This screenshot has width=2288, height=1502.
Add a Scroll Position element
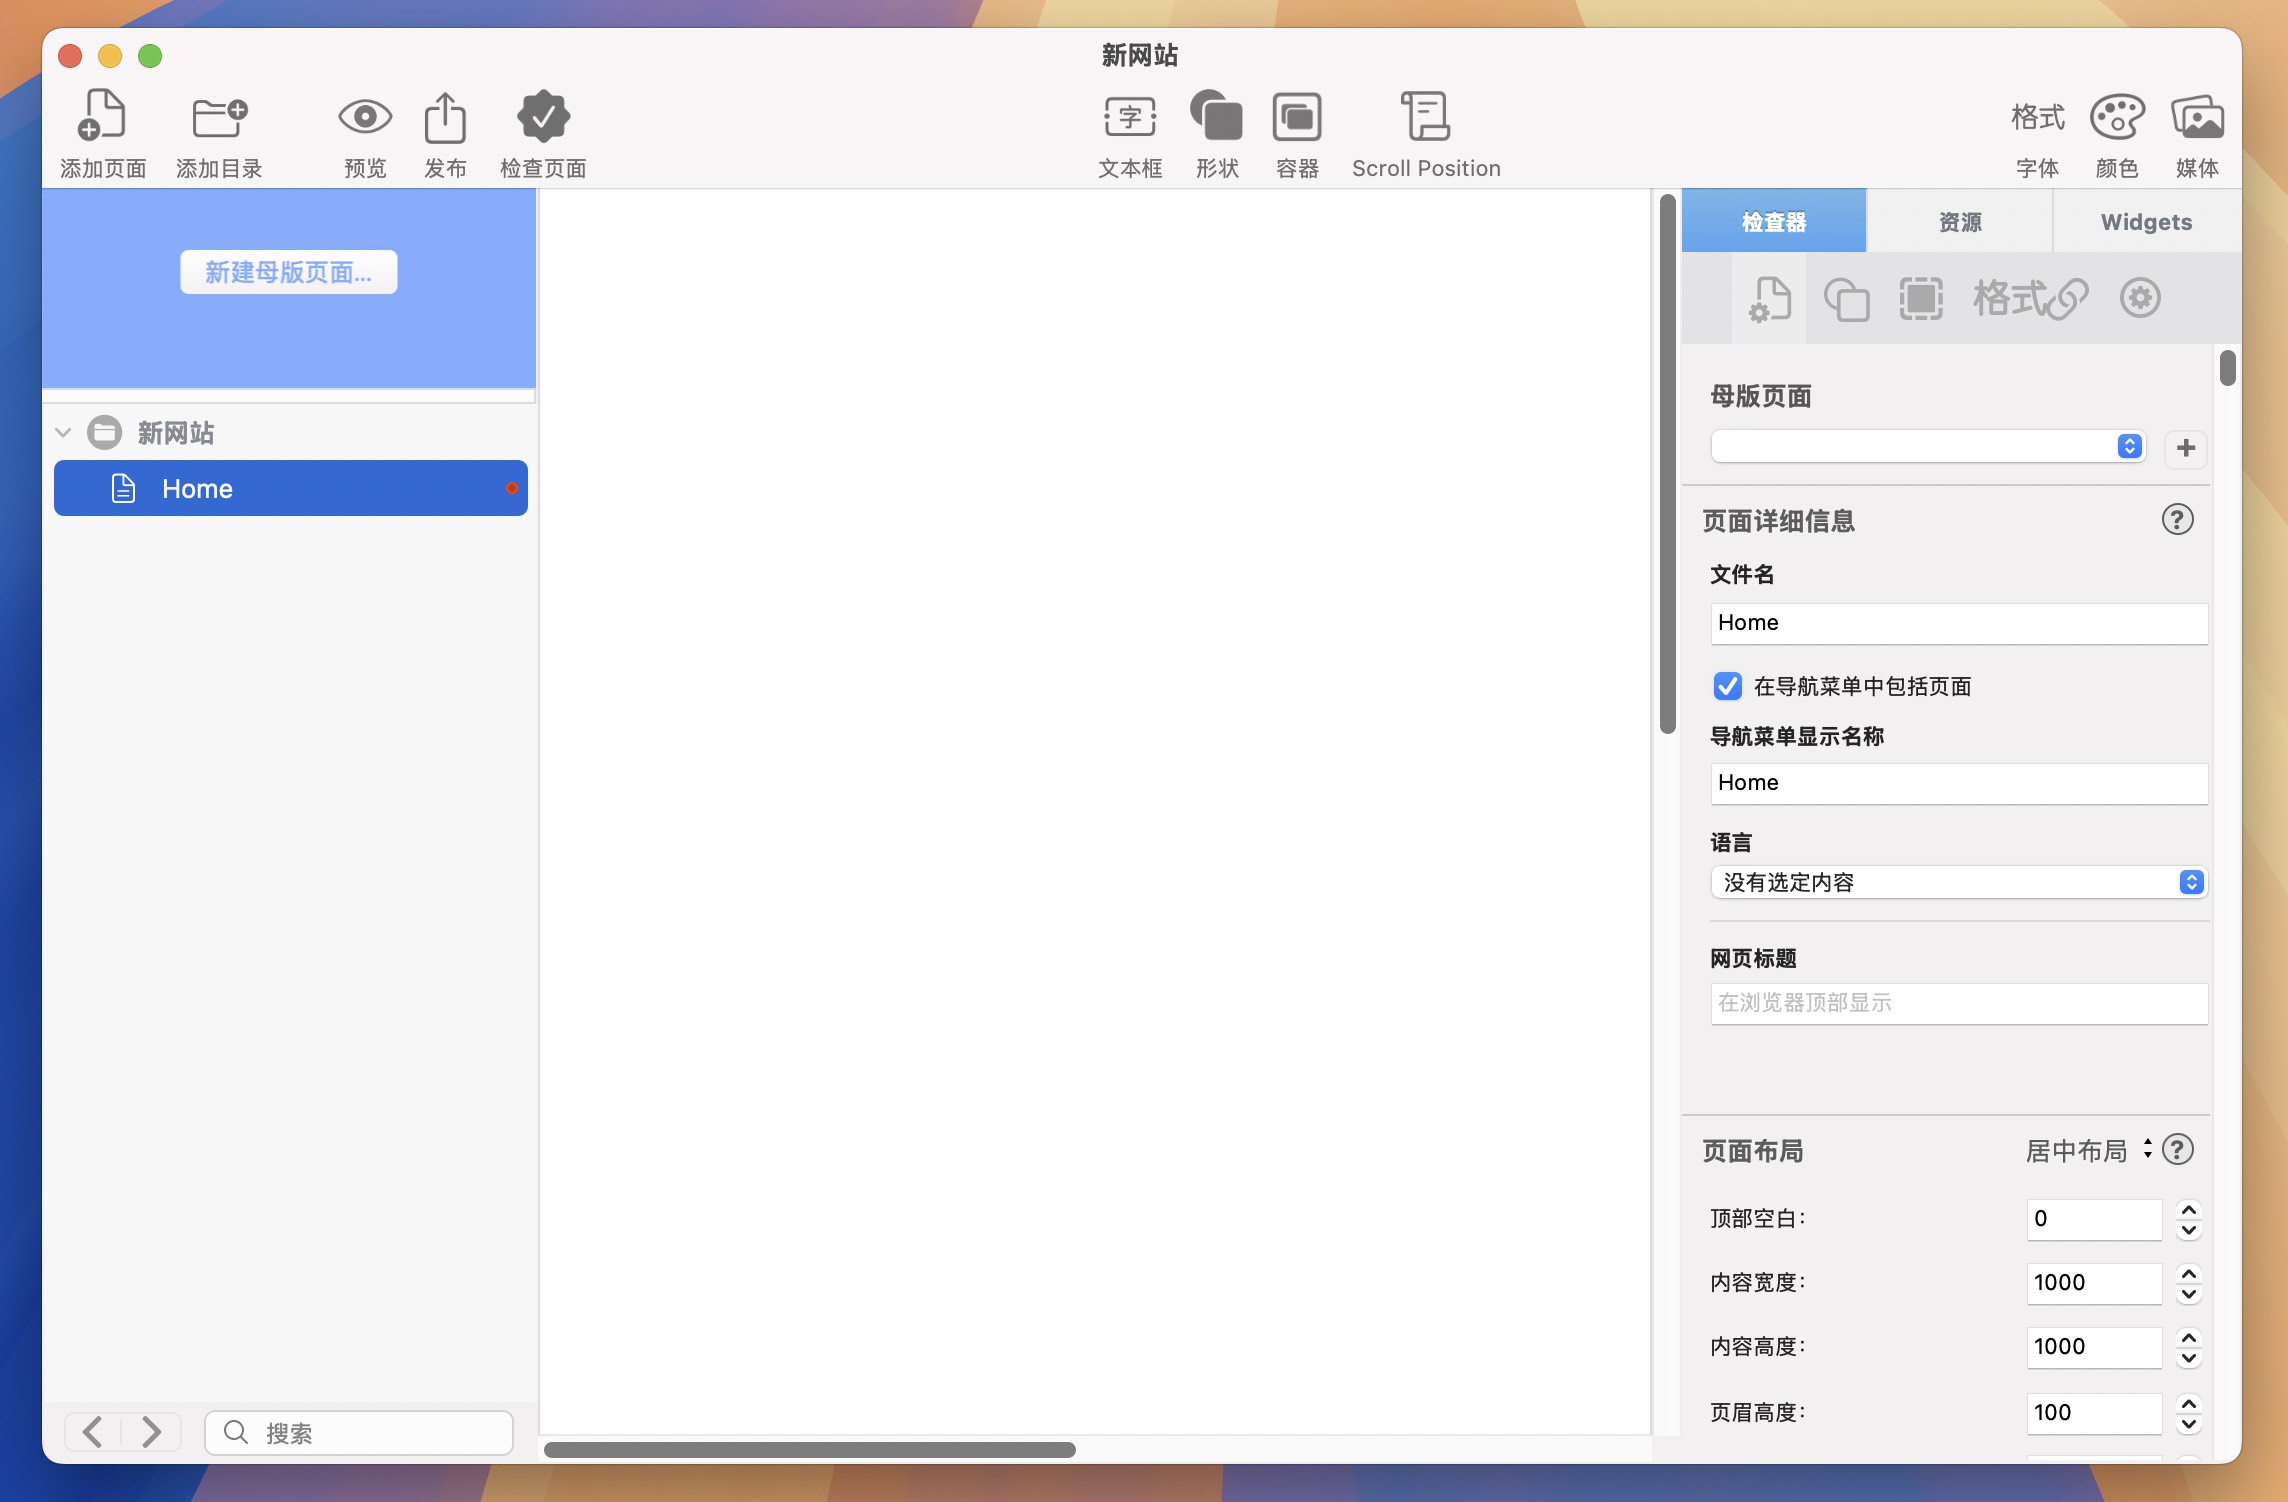pyautogui.click(x=1425, y=118)
